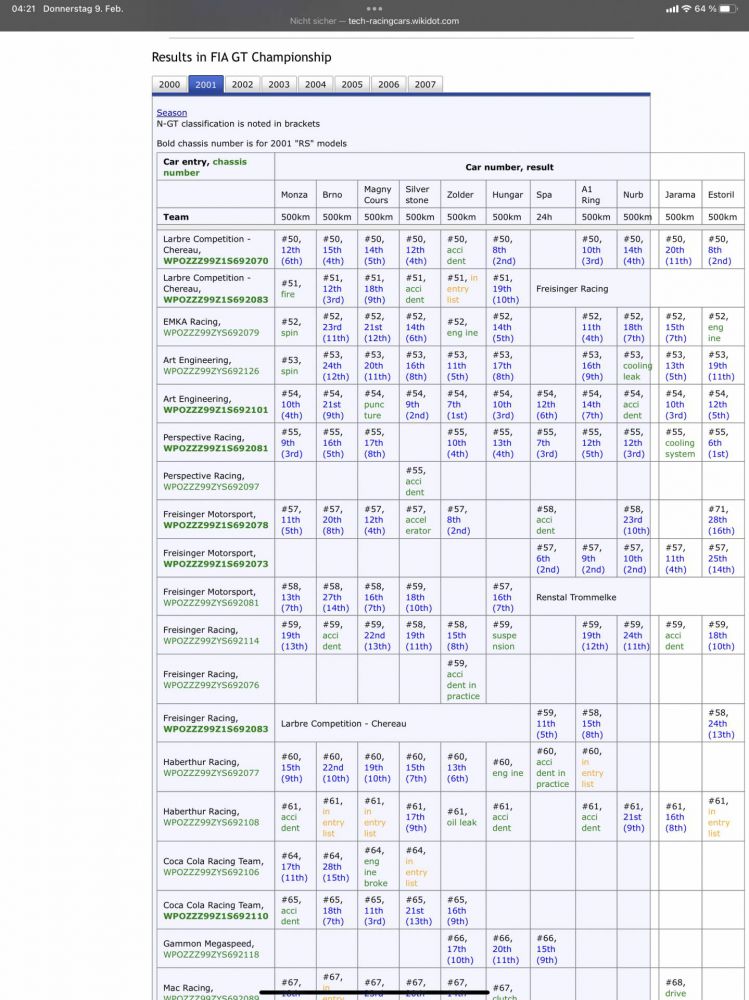Switch to the 2000 season tab

tap(170, 85)
